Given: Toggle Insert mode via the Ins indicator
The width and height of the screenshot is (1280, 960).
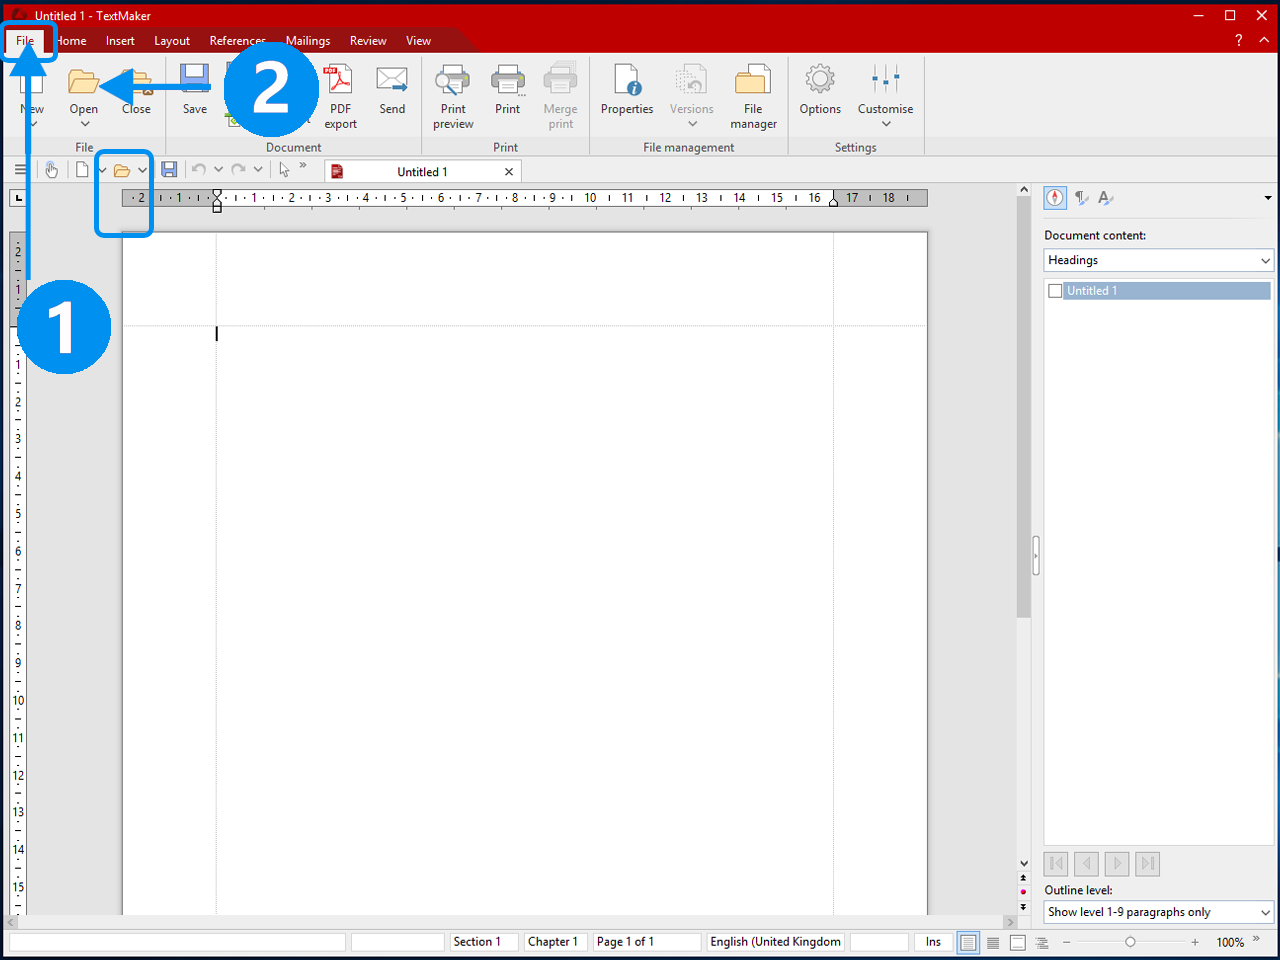Looking at the screenshot, I should coord(932,941).
